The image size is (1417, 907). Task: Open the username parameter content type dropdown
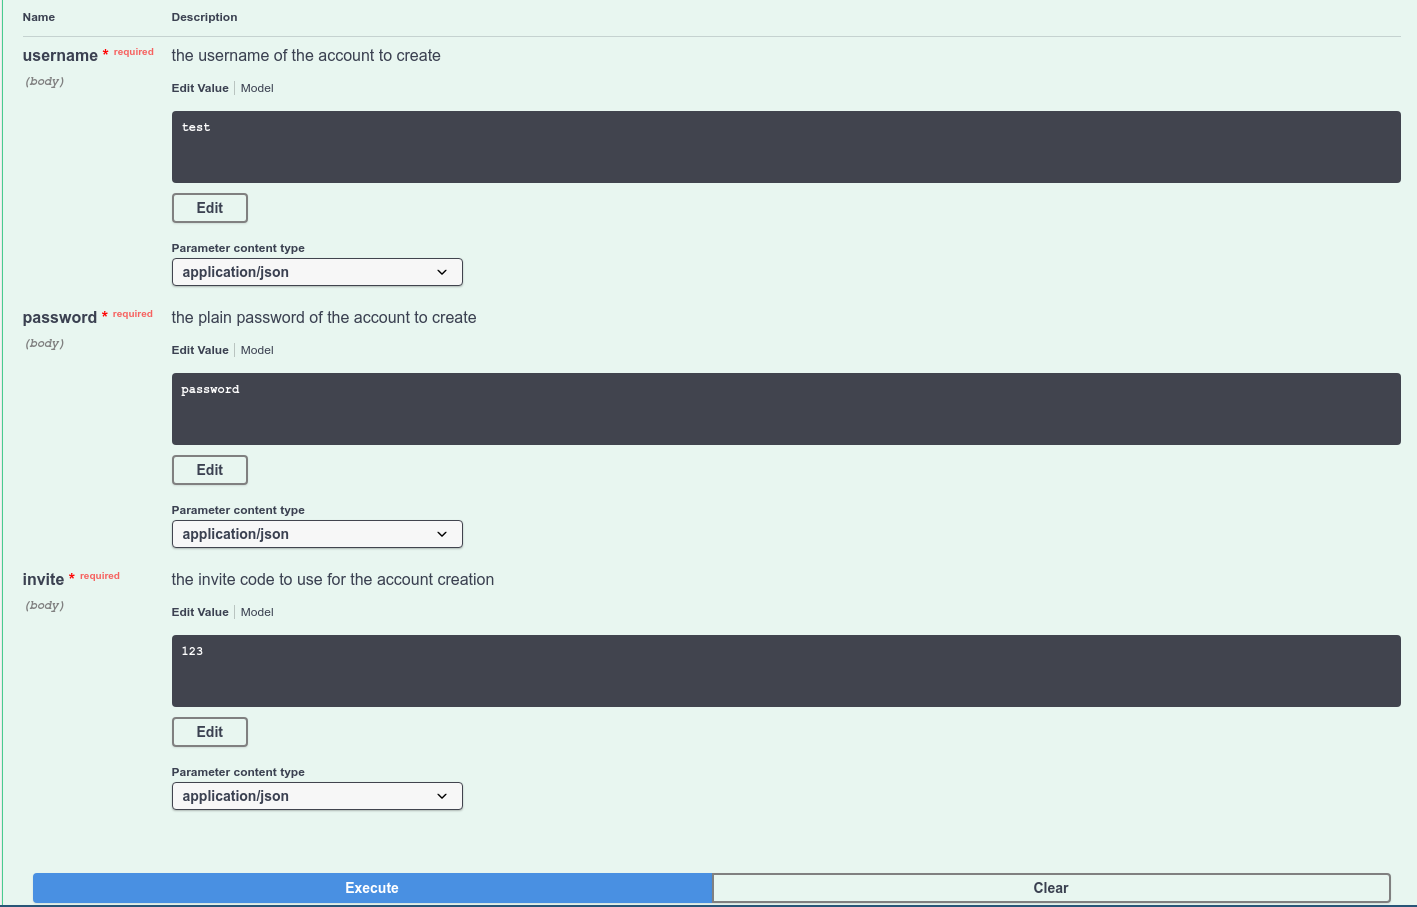[x=316, y=271]
